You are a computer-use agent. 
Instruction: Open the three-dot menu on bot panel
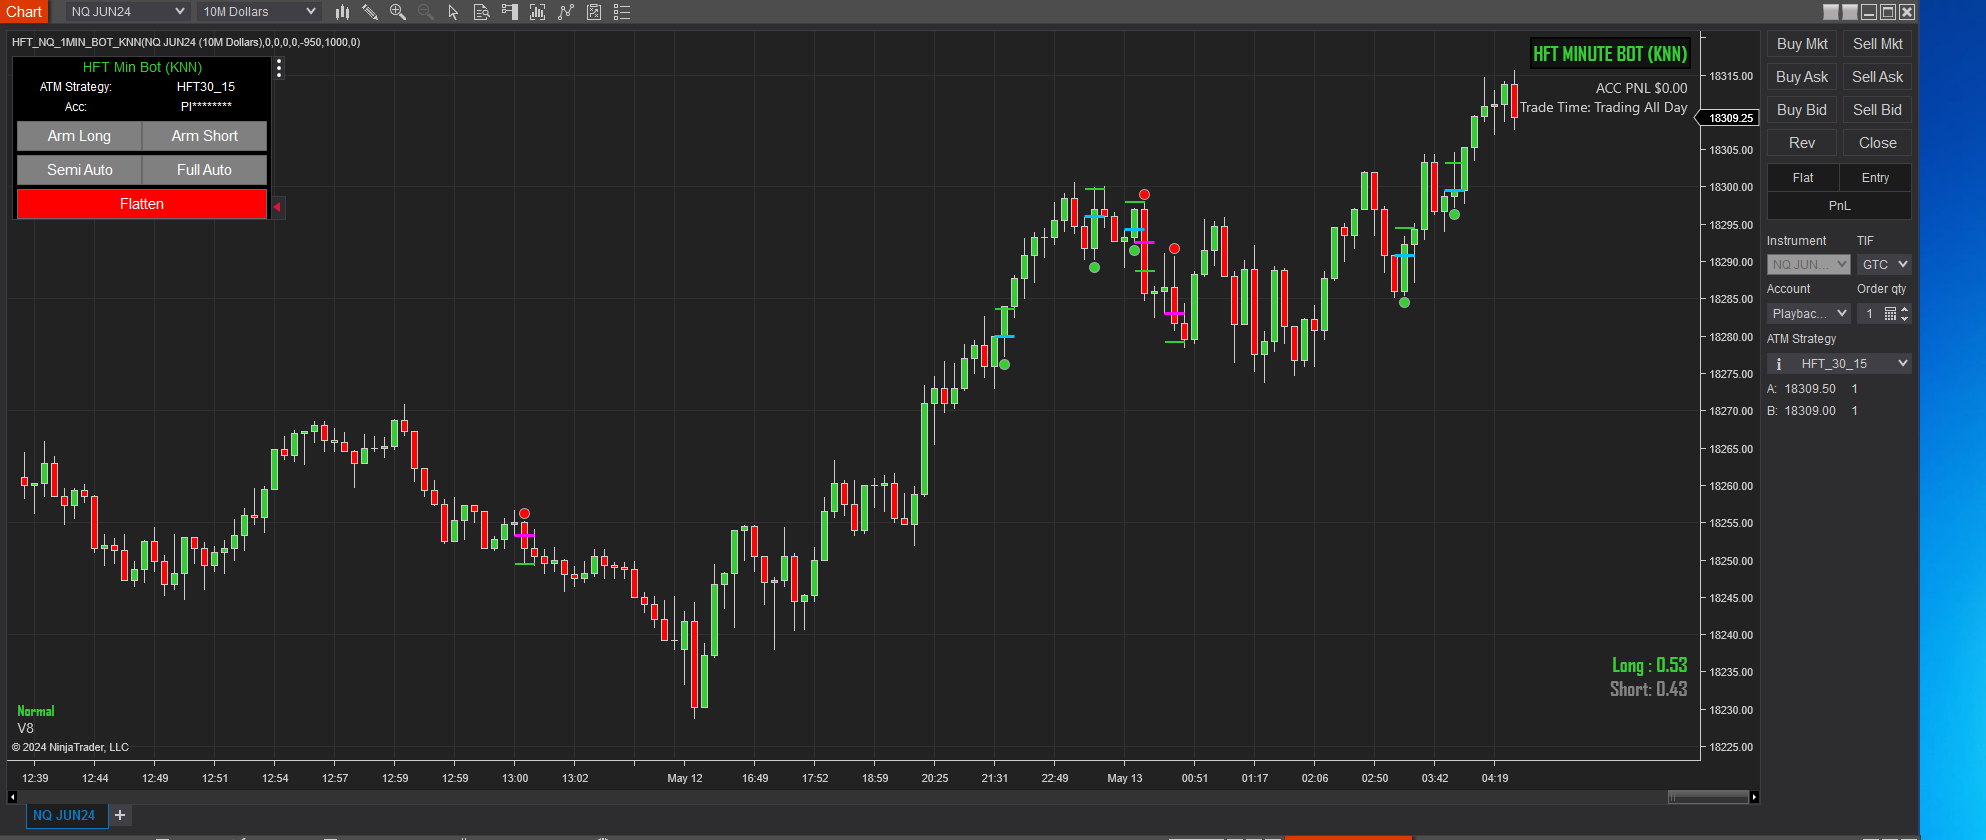coord(279,68)
